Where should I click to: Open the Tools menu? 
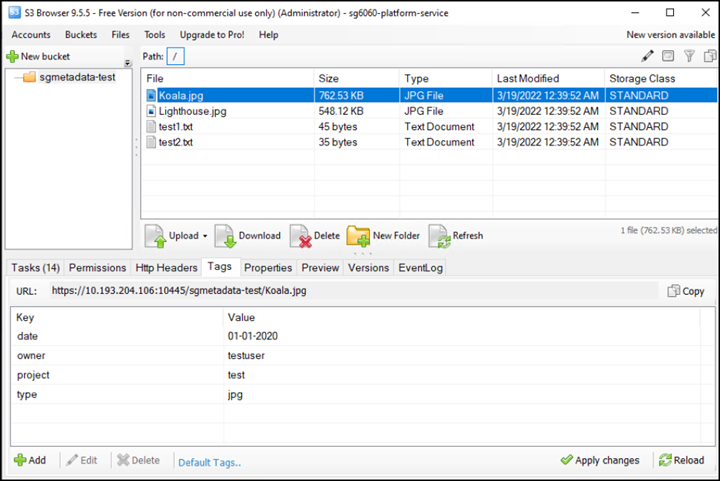[154, 35]
